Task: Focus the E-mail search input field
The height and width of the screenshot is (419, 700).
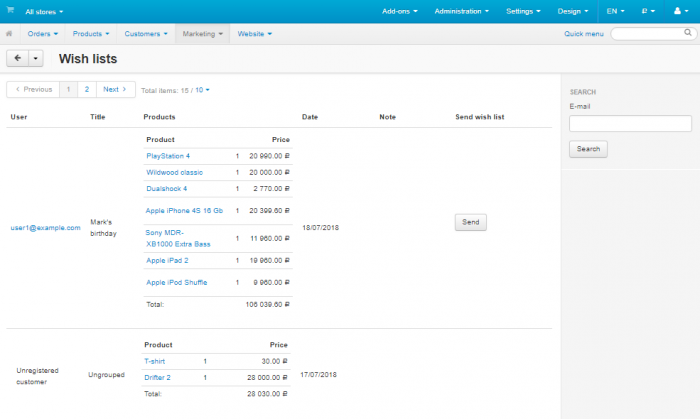Action: pos(630,124)
